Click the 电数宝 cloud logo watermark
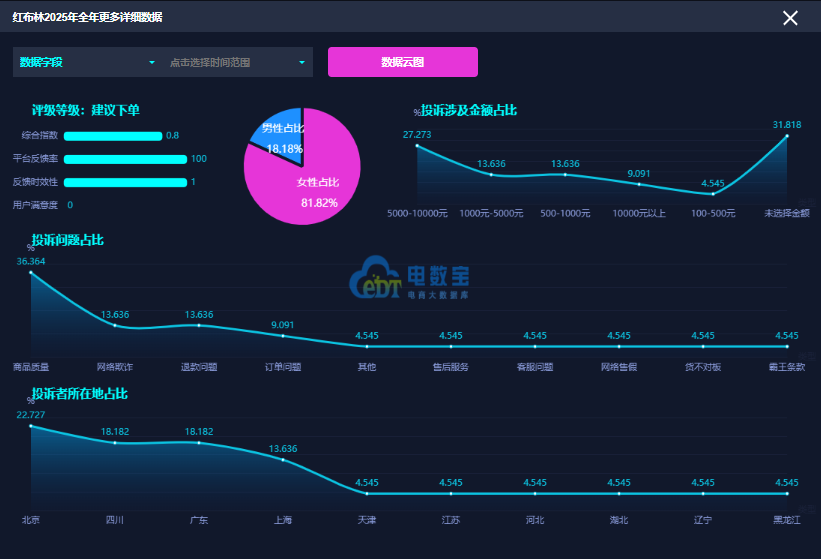 (x=409, y=277)
